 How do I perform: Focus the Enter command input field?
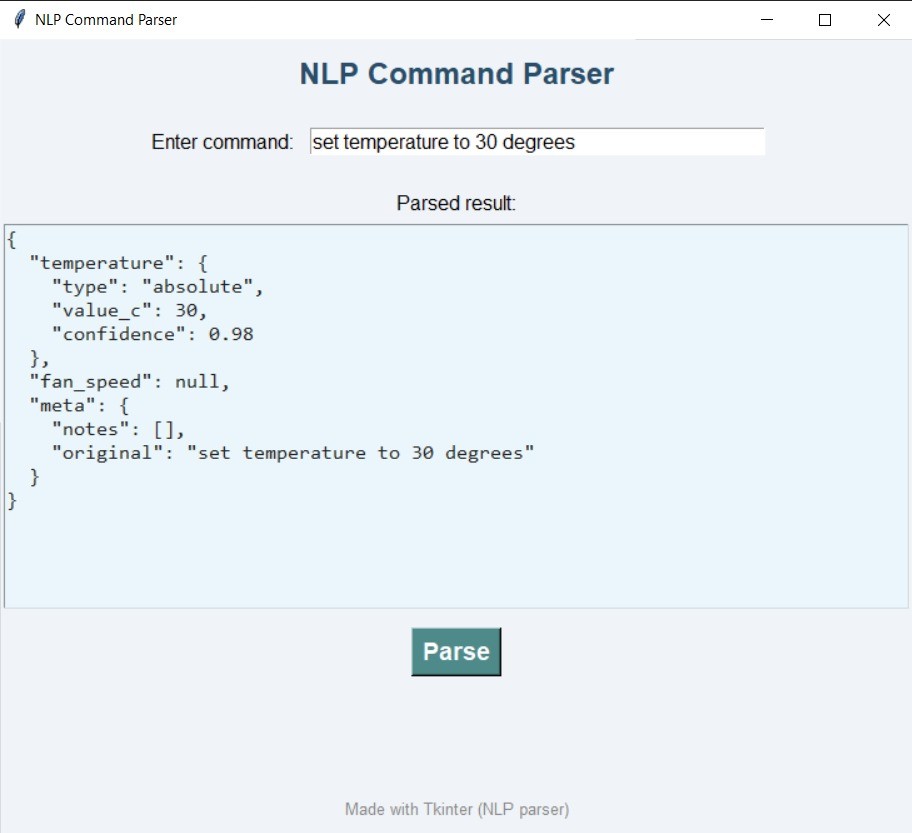click(537, 142)
